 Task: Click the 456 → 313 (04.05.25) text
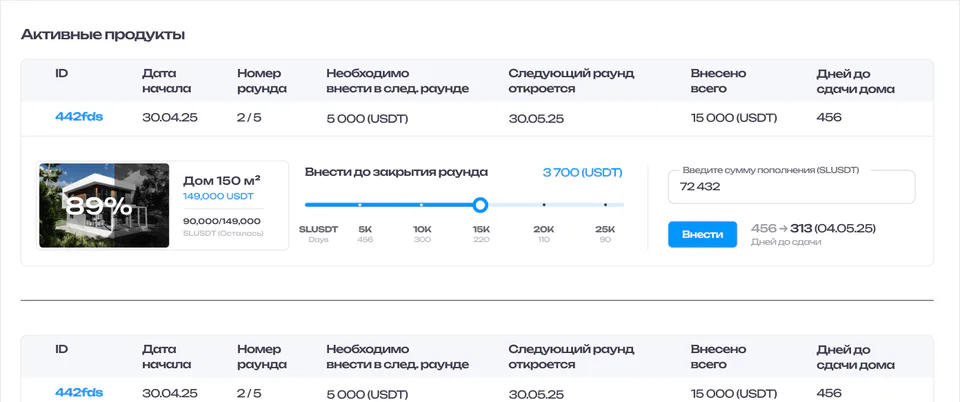813,228
